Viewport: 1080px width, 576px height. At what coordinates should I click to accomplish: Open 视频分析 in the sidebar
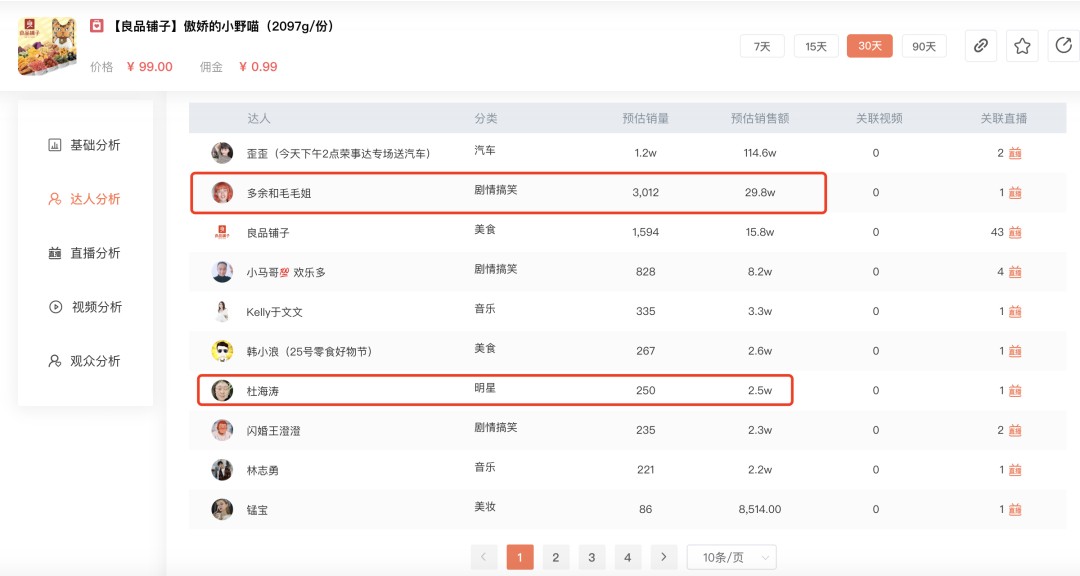click(x=85, y=307)
